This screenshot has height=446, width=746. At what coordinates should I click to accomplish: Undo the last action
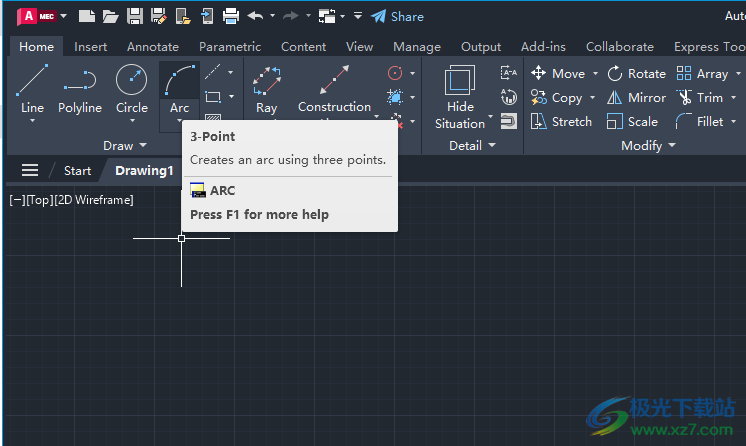point(255,16)
